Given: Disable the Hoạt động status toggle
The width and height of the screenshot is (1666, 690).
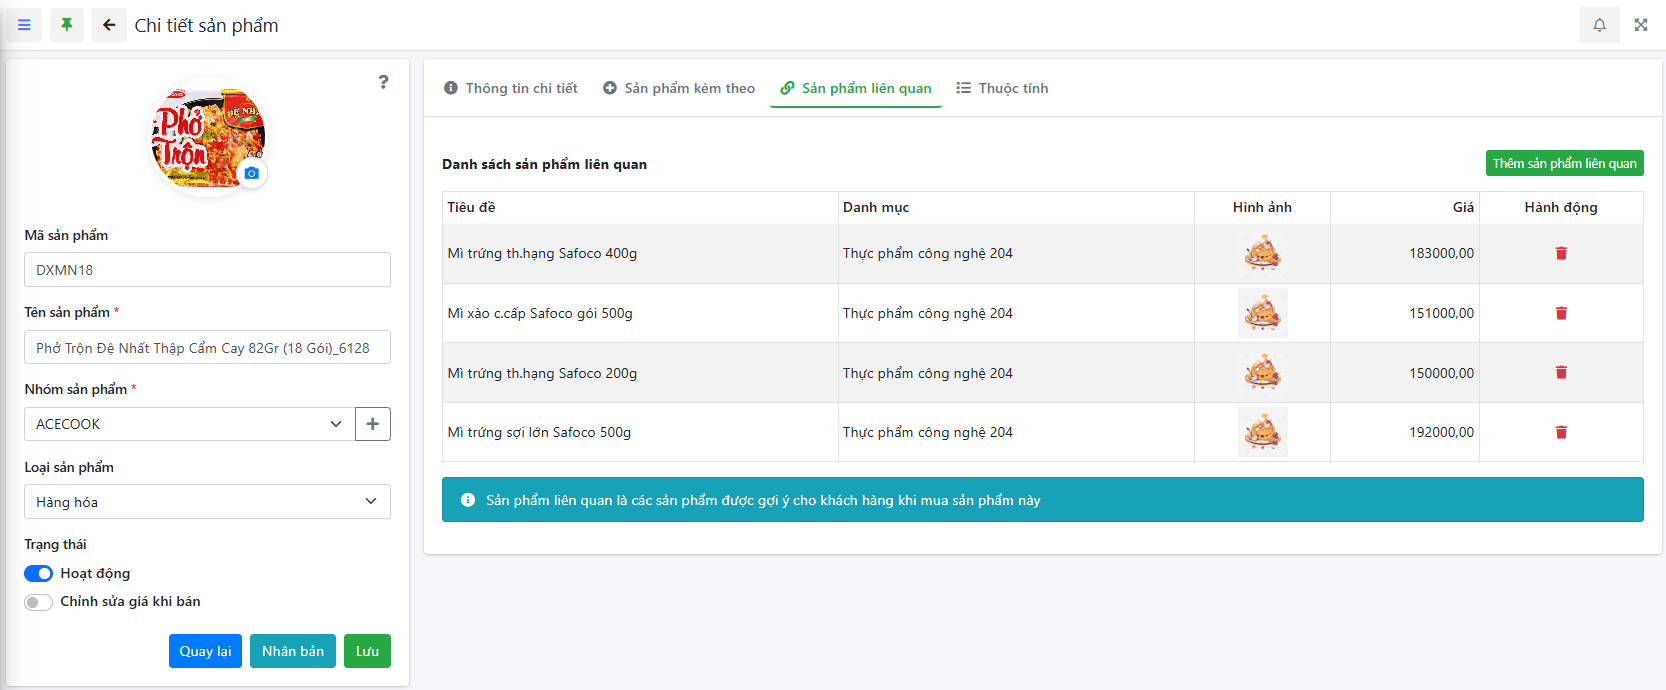Looking at the screenshot, I should pyautogui.click(x=38, y=573).
